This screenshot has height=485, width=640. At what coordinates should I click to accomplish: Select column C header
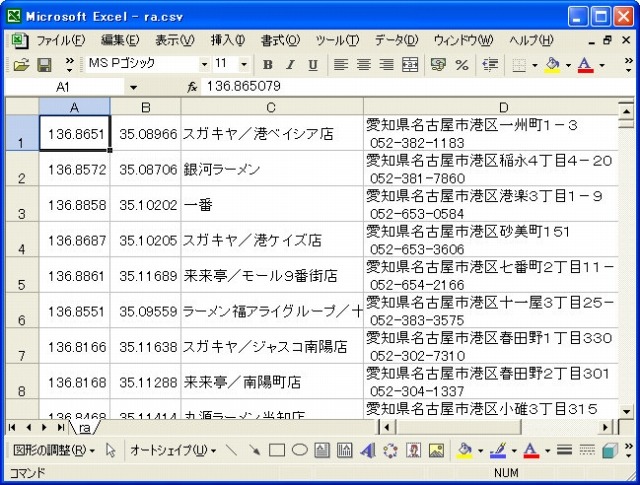pos(271,107)
